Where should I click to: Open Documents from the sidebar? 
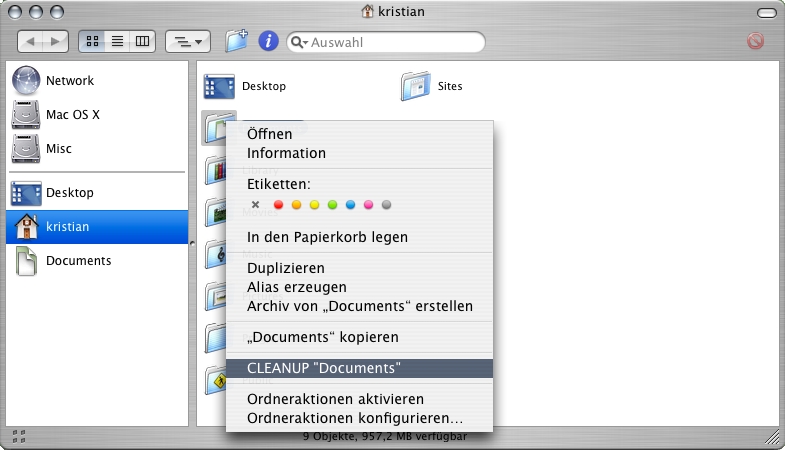coord(97,261)
